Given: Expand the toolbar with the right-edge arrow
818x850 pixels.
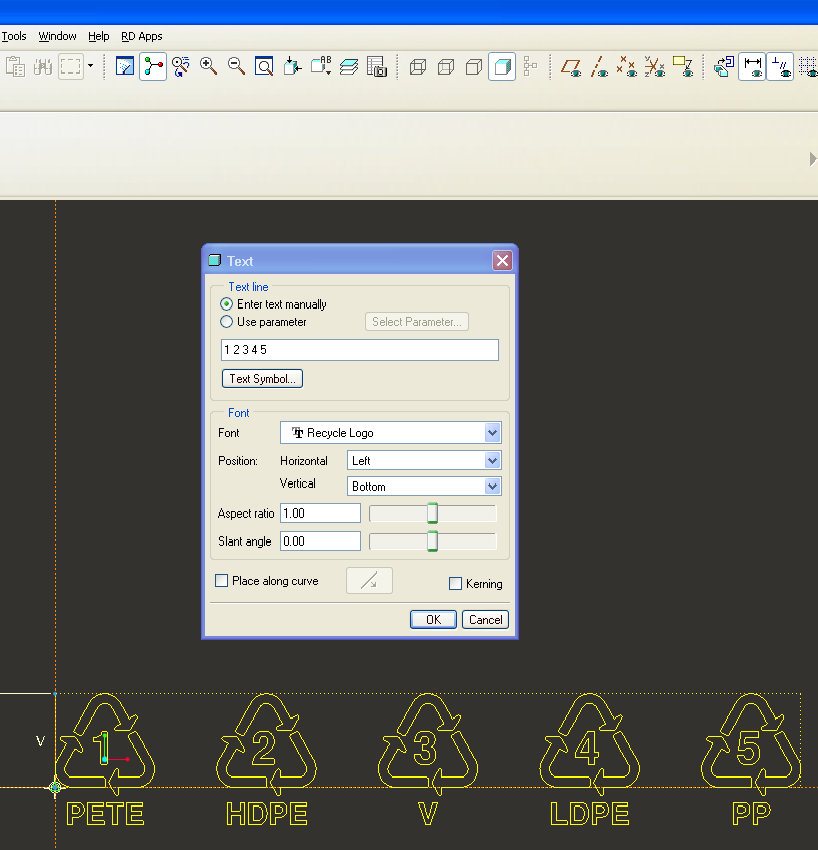Looking at the screenshot, I should click(813, 159).
